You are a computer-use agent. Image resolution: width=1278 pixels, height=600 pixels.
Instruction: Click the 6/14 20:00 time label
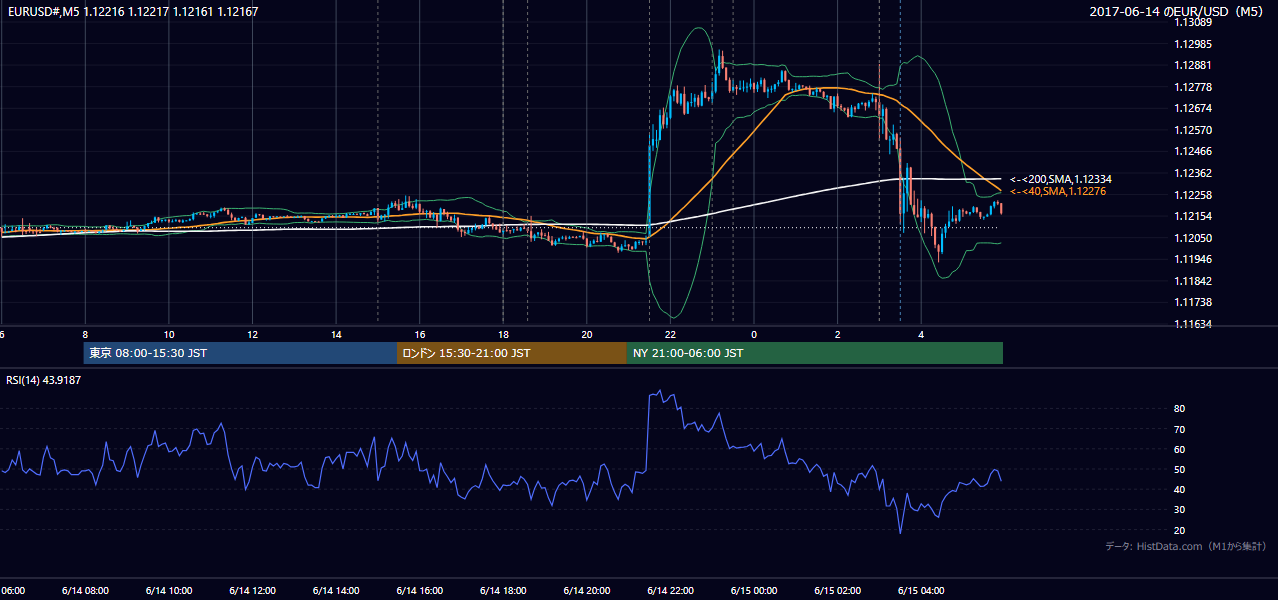click(587, 590)
